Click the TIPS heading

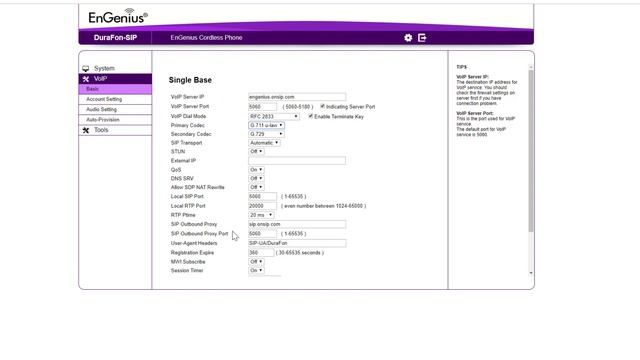pos(462,67)
